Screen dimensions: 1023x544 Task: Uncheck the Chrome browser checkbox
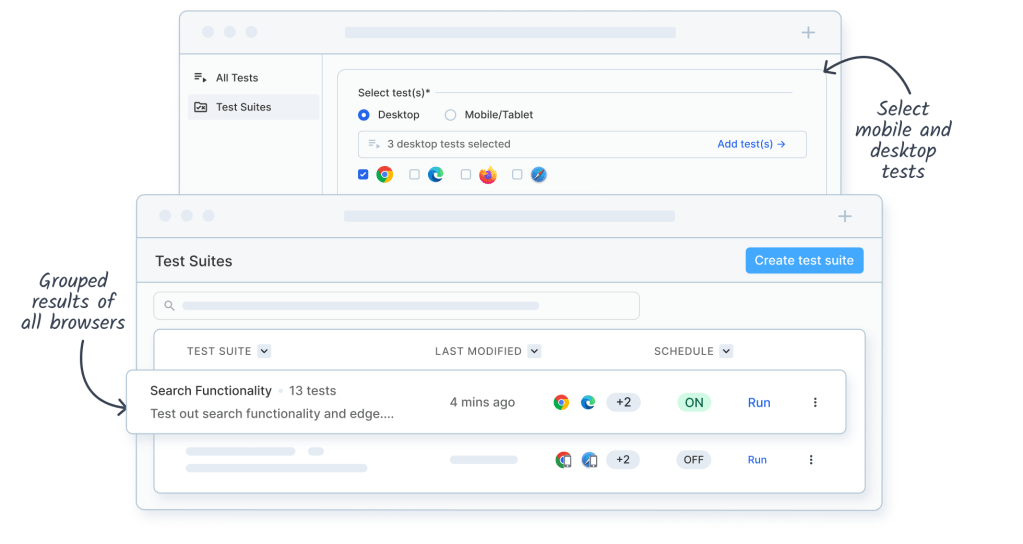pyautogui.click(x=363, y=175)
